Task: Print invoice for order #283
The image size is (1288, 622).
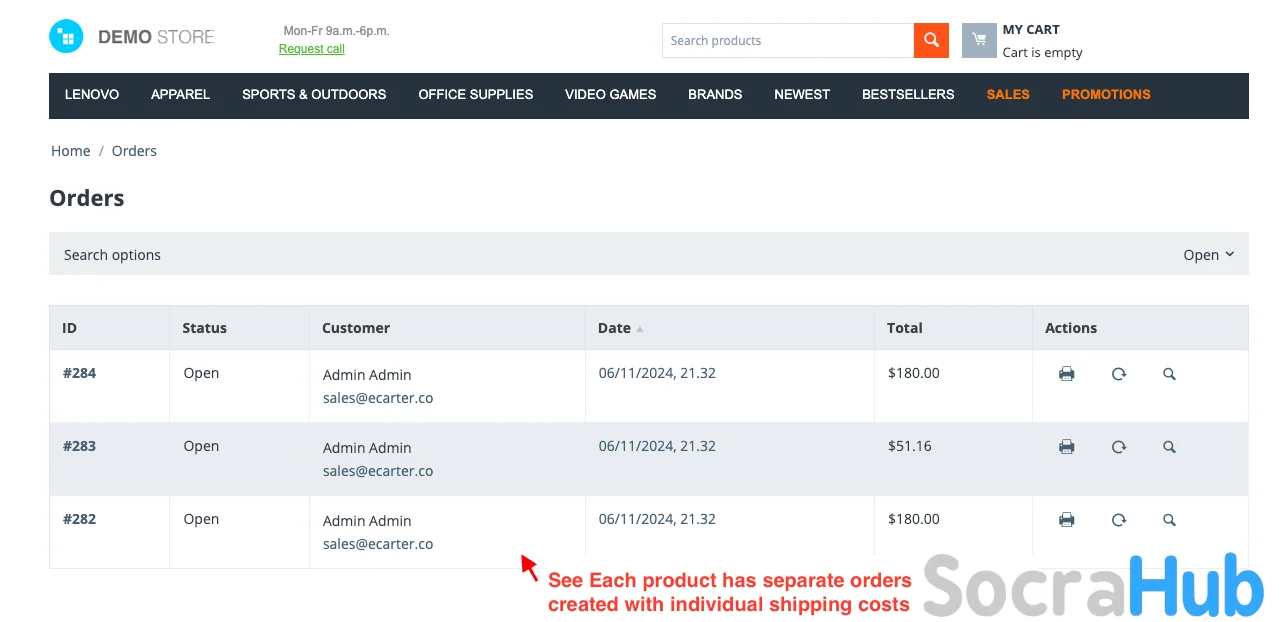Action: coord(1067,447)
